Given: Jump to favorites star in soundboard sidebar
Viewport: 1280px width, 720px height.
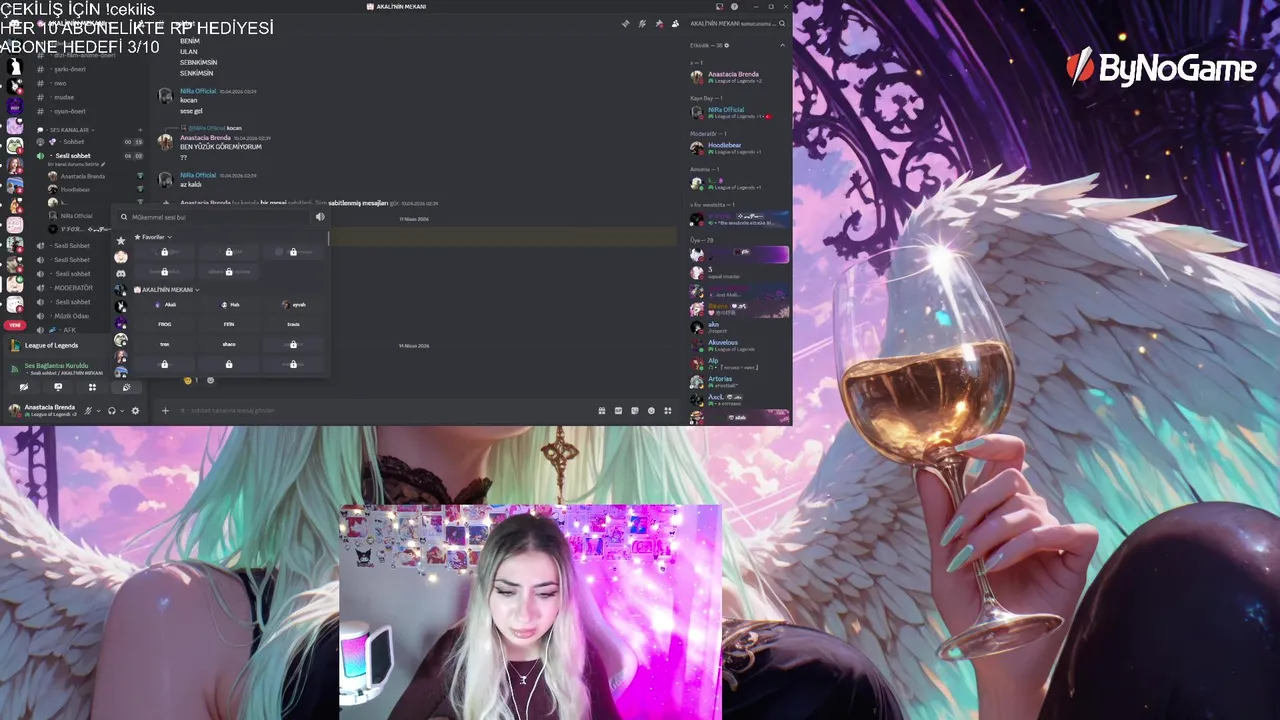Looking at the screenshot, I should (121, 240).
